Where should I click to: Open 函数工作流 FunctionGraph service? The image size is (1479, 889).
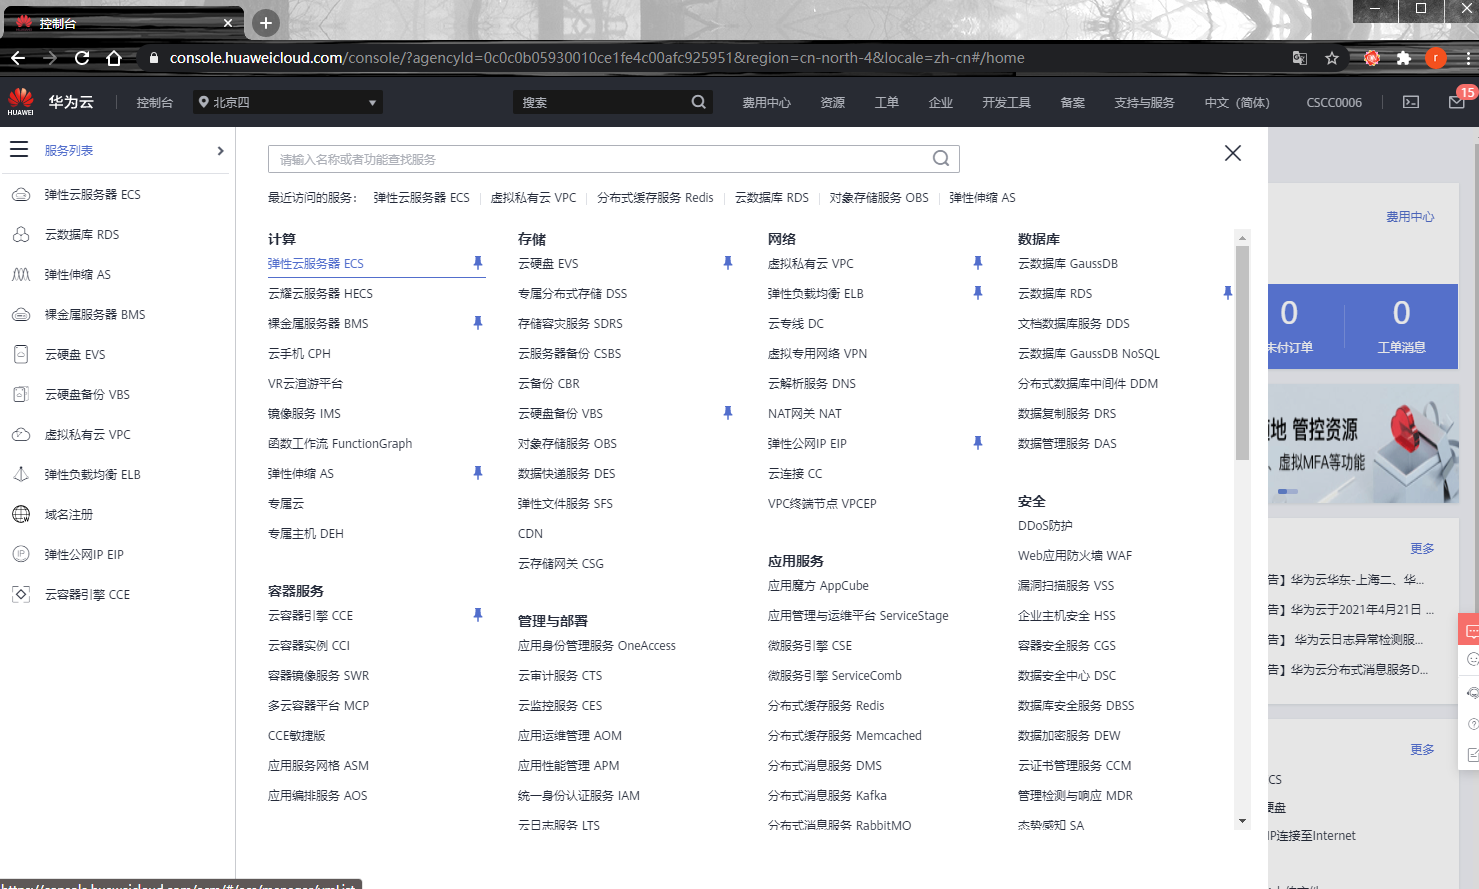tap(340, 443)
